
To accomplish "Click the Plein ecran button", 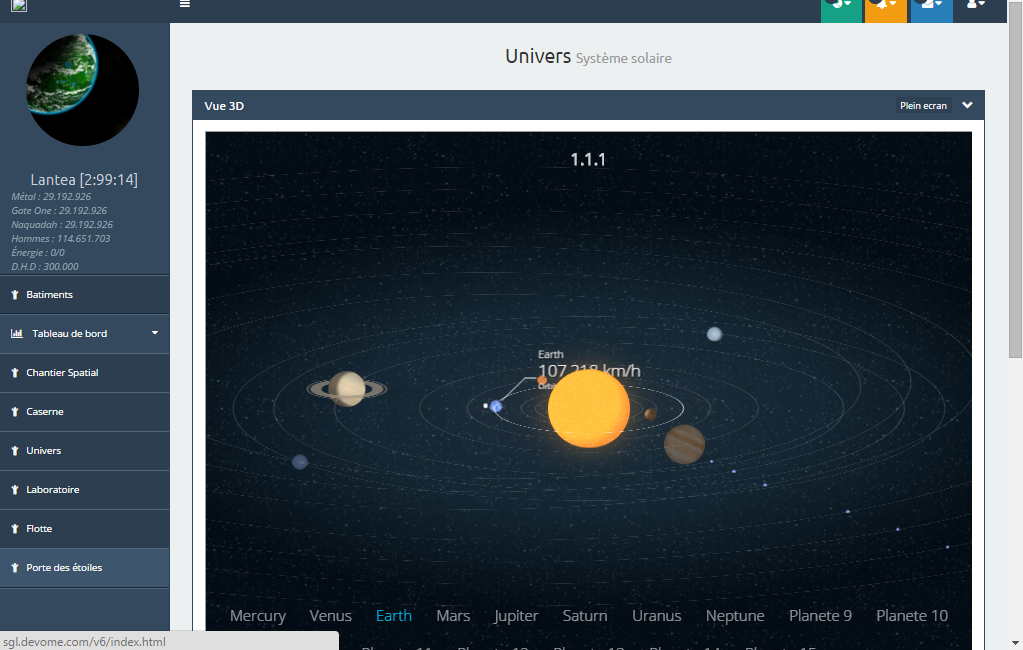I will point(923,106).
